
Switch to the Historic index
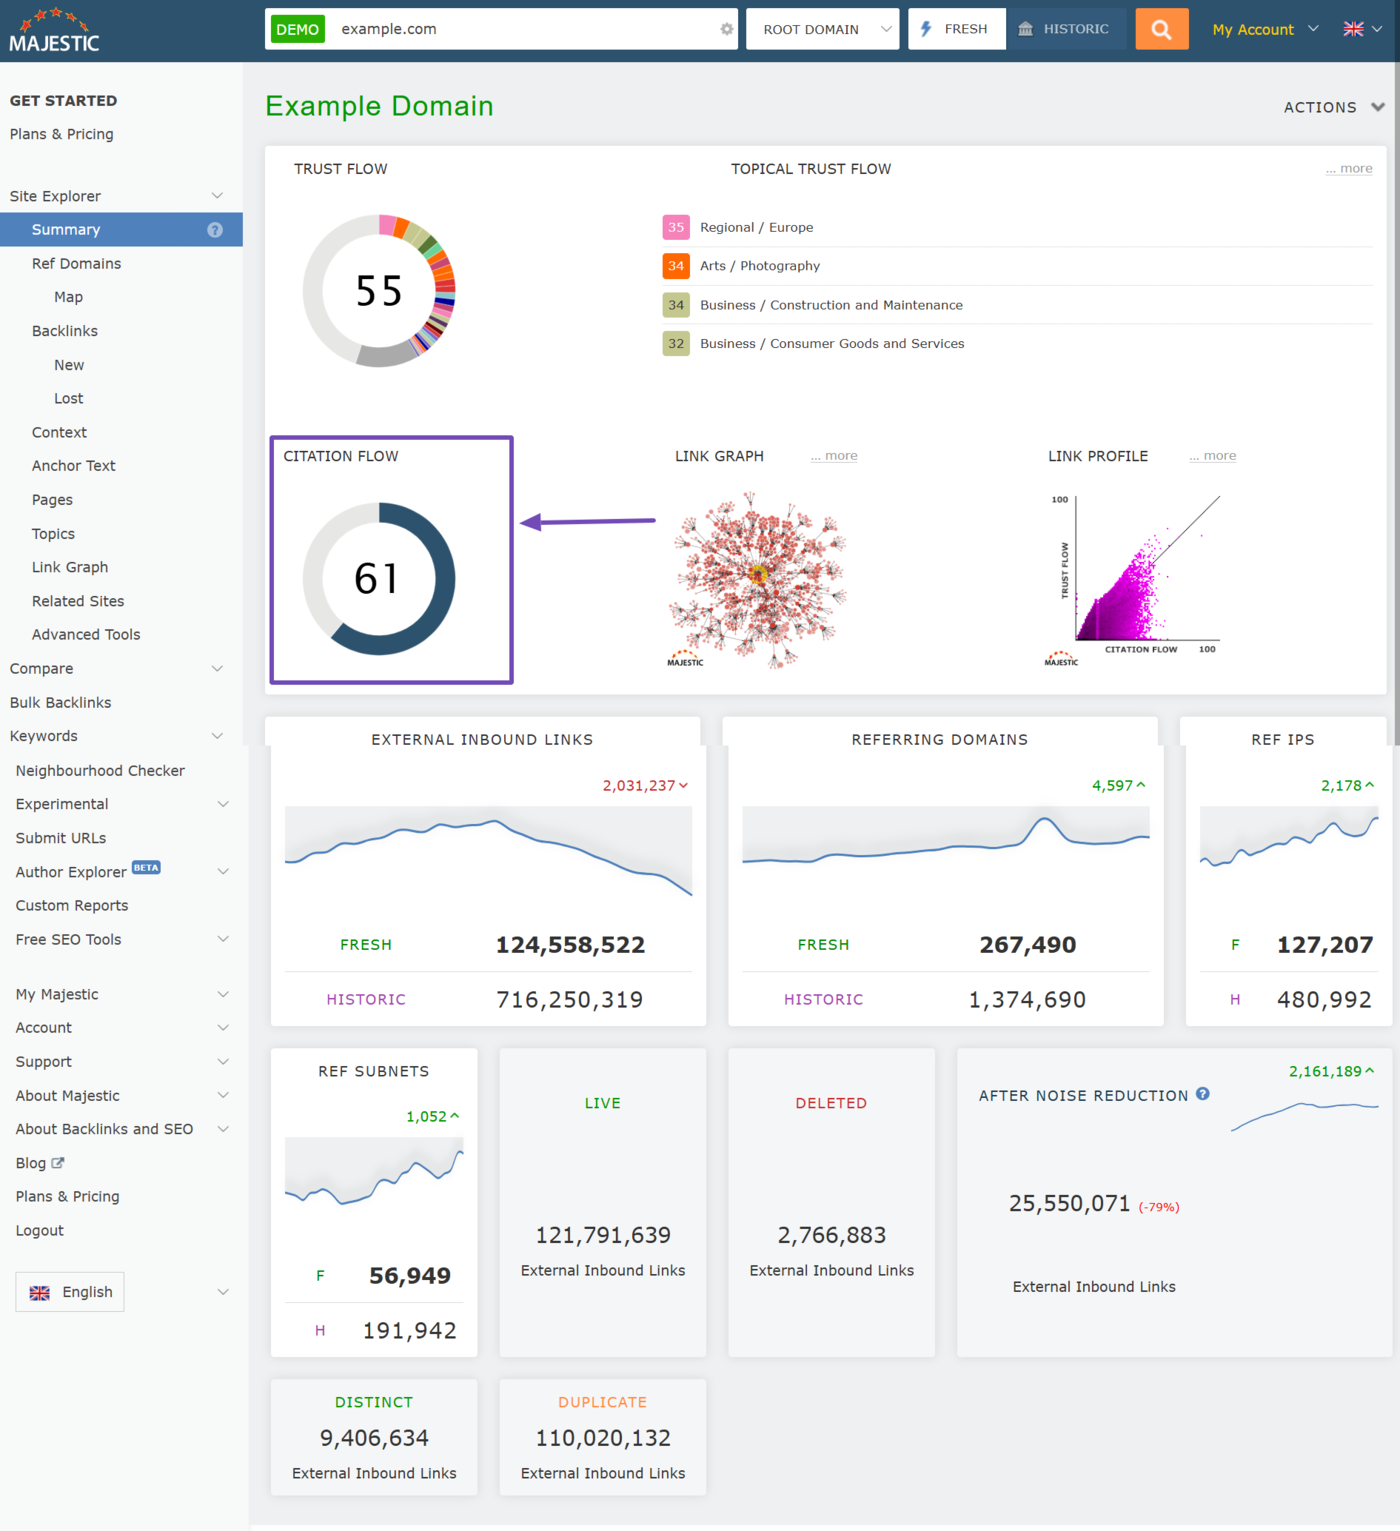tap(1066, 29)
